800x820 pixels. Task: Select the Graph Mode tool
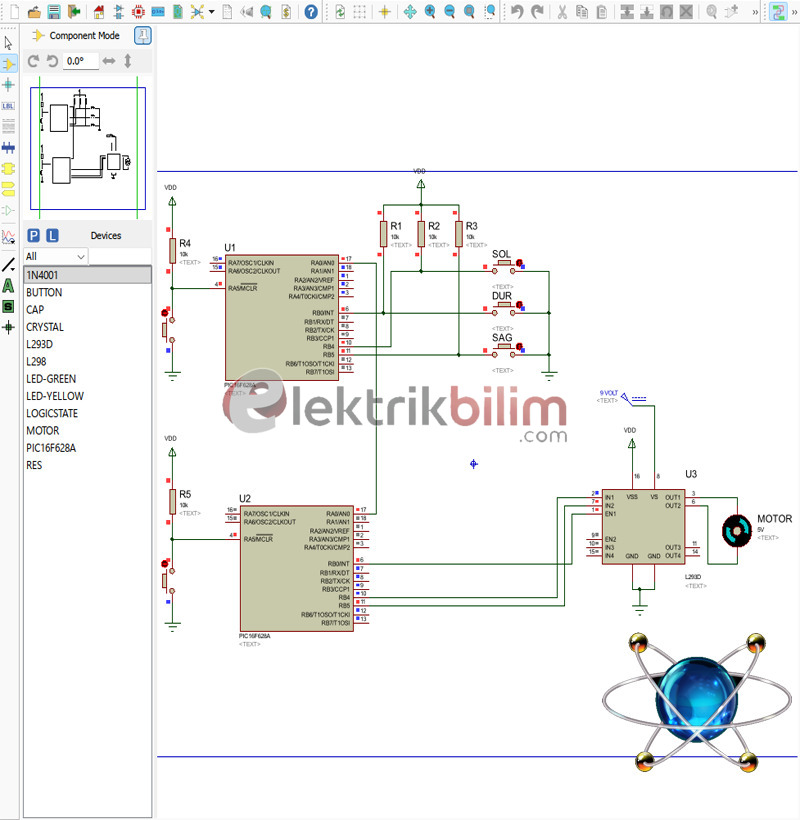[x=8, y=235]
